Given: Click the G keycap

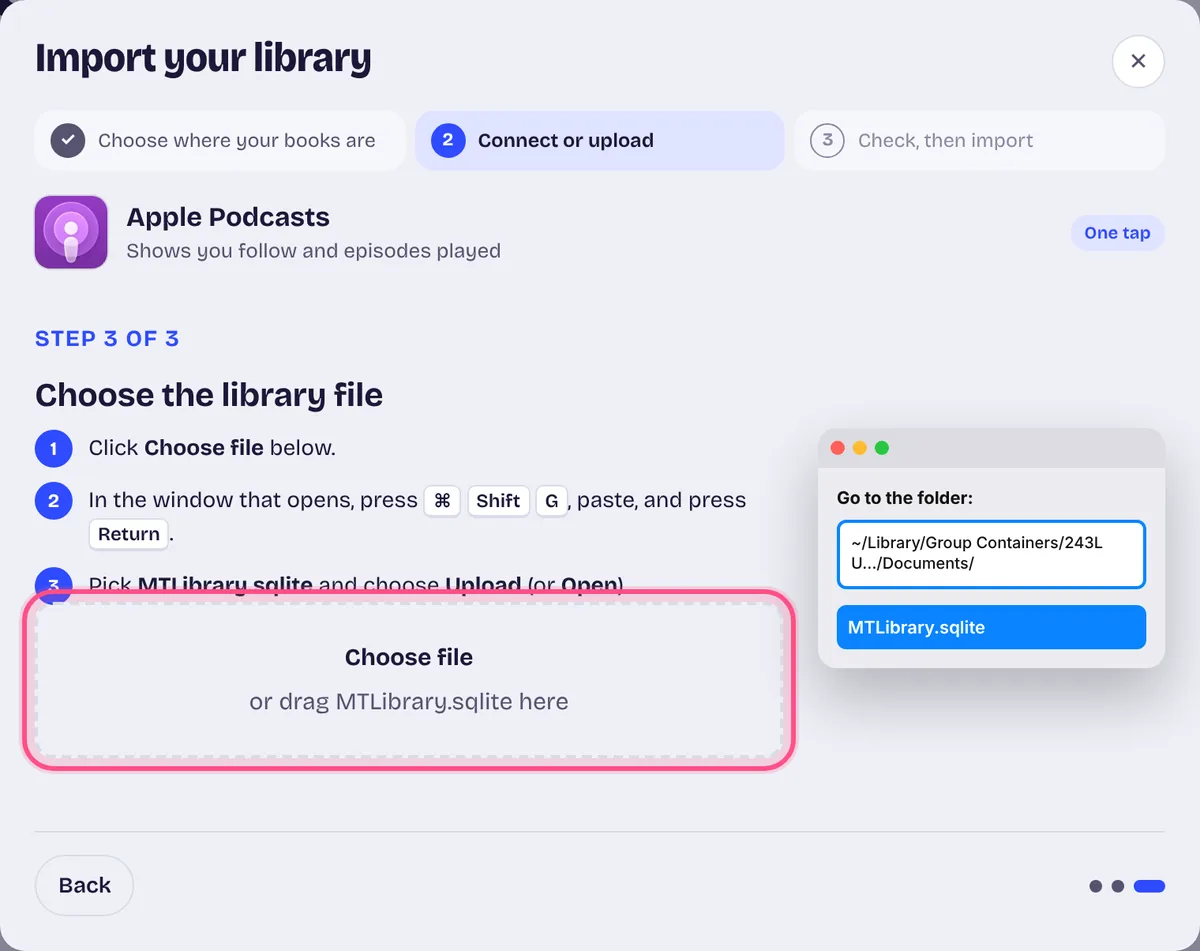Looking at the screenshot, I should click(x=552, y=501).
